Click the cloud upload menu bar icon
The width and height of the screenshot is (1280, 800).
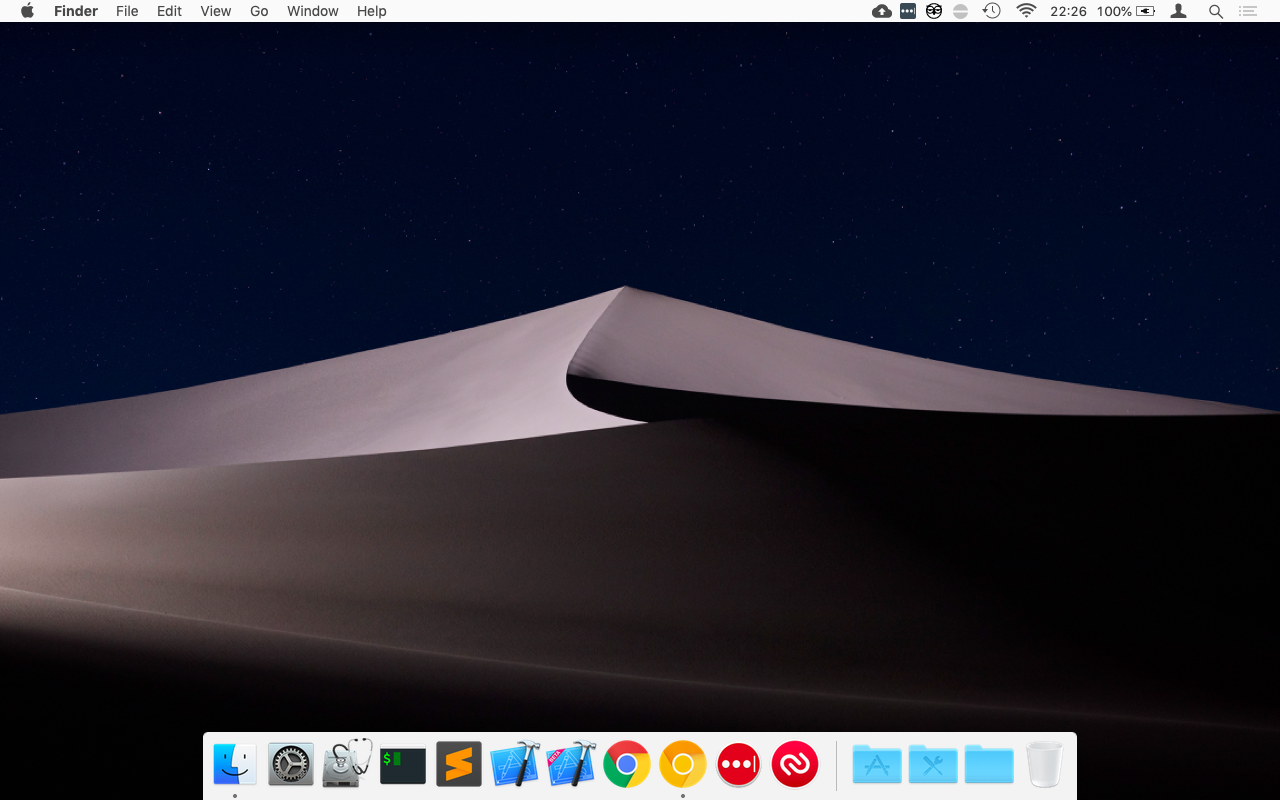click(882, 11)
